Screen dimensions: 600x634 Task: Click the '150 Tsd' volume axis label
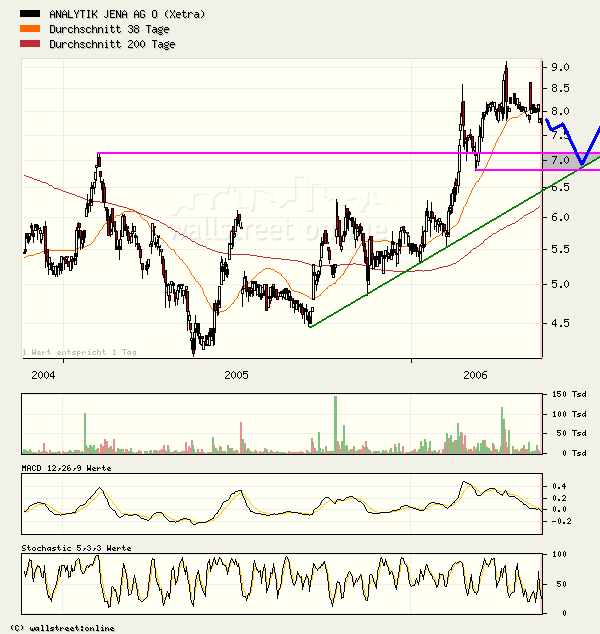(569, 394)
